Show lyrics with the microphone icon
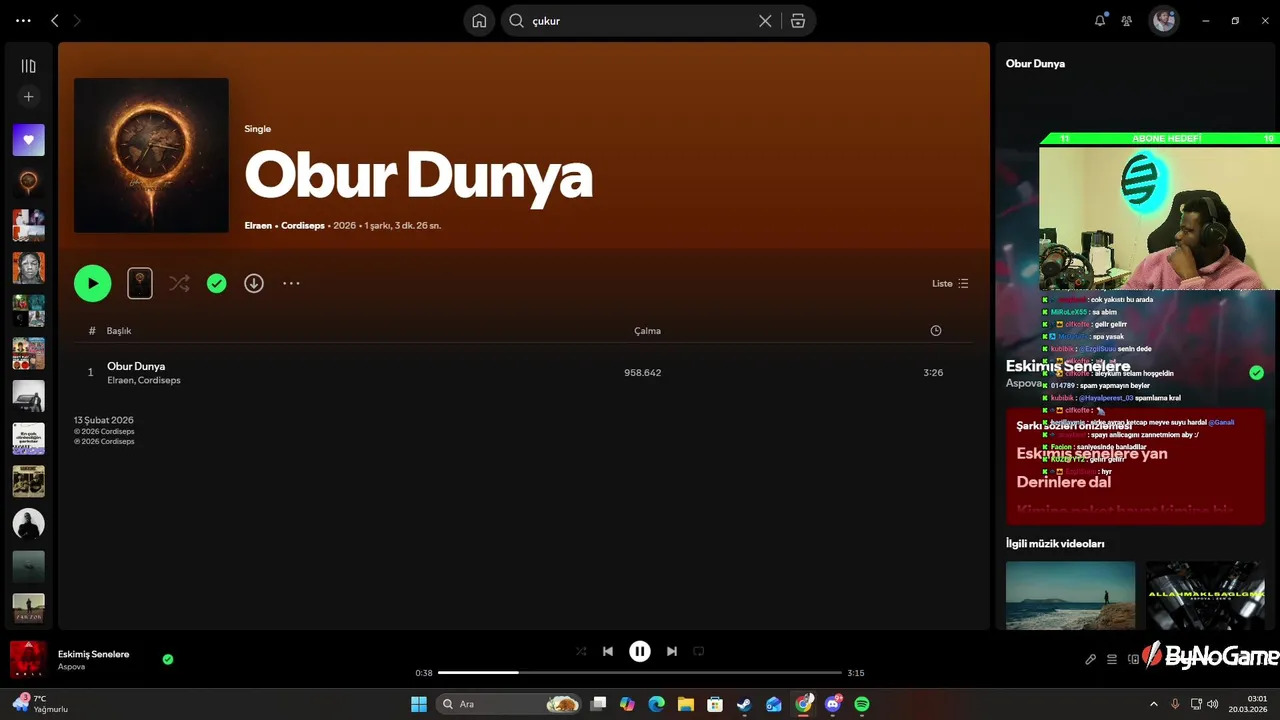1280x720 pixels. pyautogui.click(x=1091, y=659)
